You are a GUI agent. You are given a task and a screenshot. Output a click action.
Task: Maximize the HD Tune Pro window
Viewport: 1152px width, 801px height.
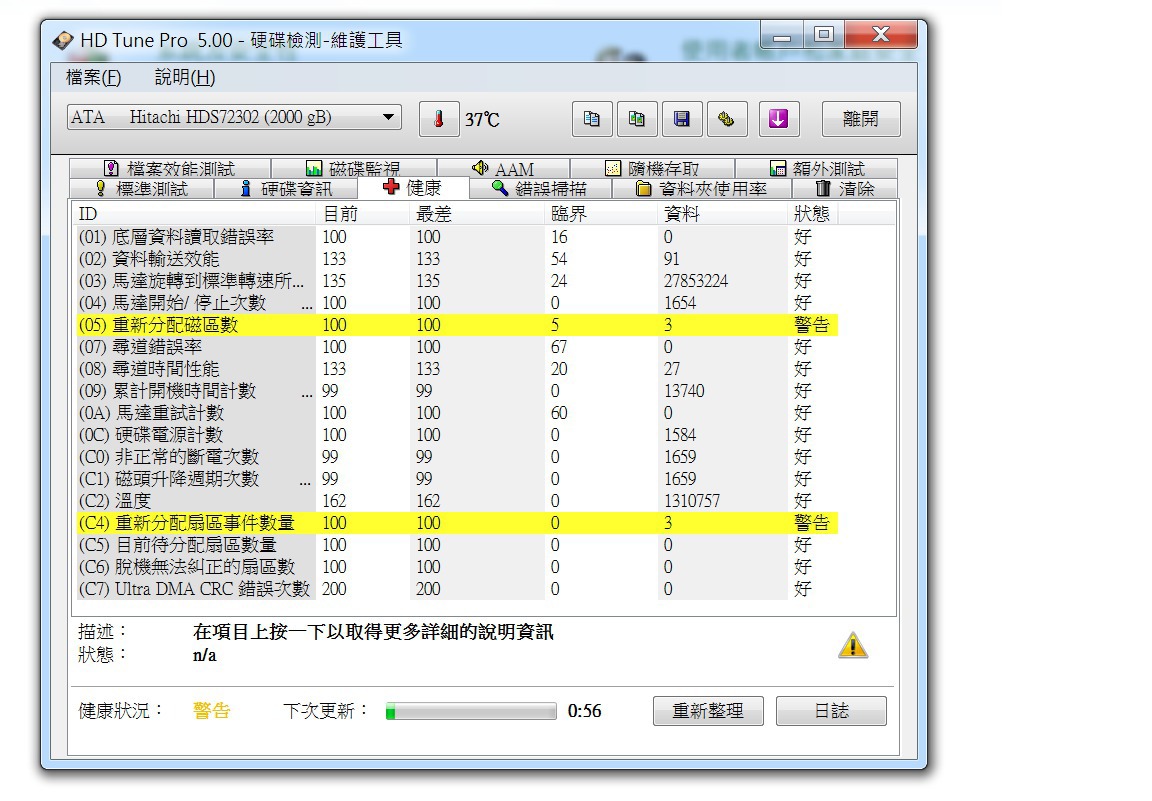point(824,34)
